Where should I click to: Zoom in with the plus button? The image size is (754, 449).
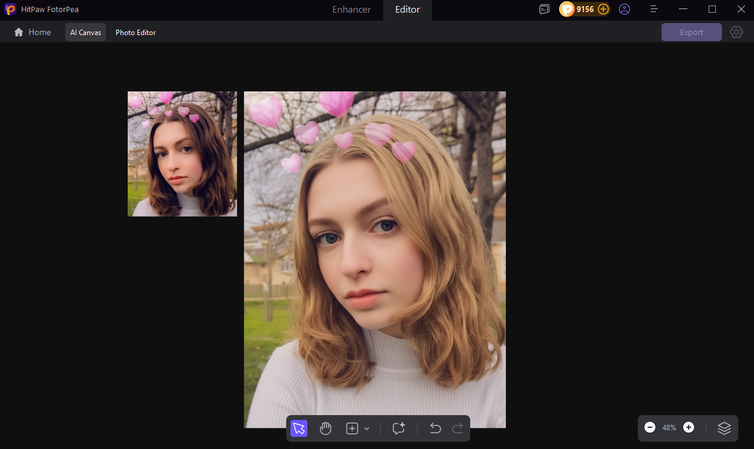[x=689, y=427]
